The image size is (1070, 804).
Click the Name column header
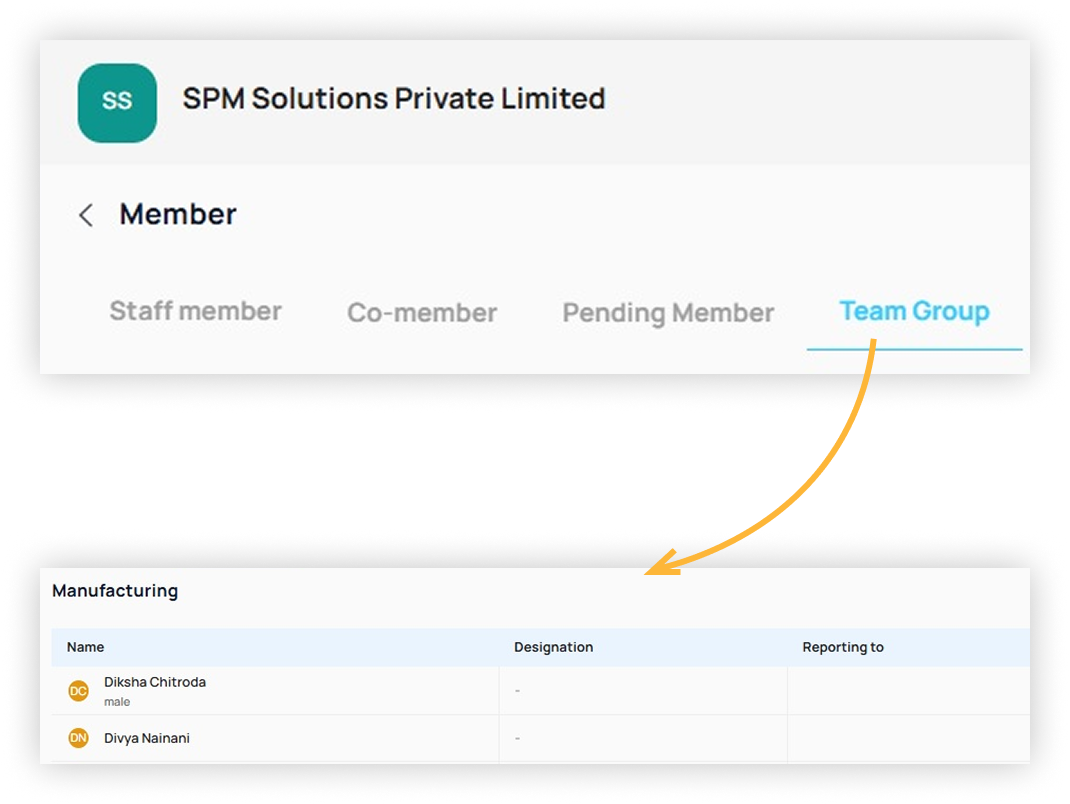[86, 647]
